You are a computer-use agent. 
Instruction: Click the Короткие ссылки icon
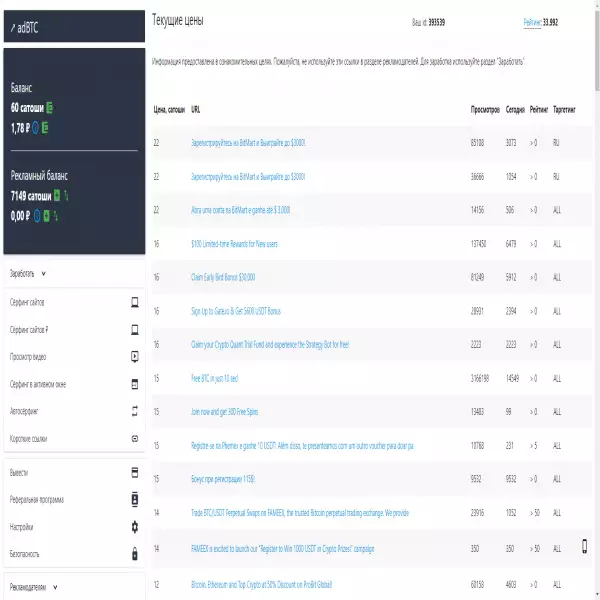[134, 438]
